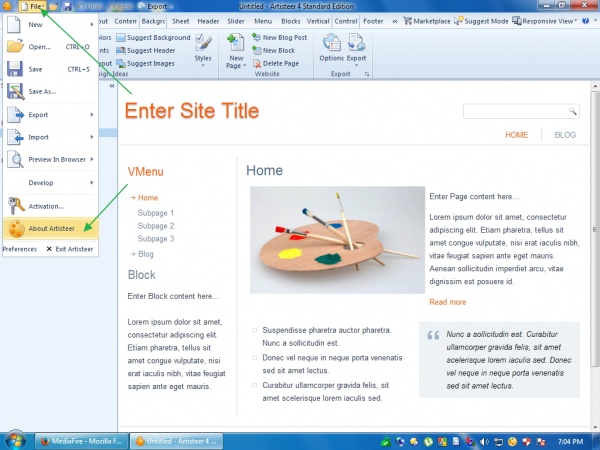Viewport: 600px width, 450px height.
Task: Switch to MediaFire Mozilla Firefox taskbar item
Action: (81, 441)
